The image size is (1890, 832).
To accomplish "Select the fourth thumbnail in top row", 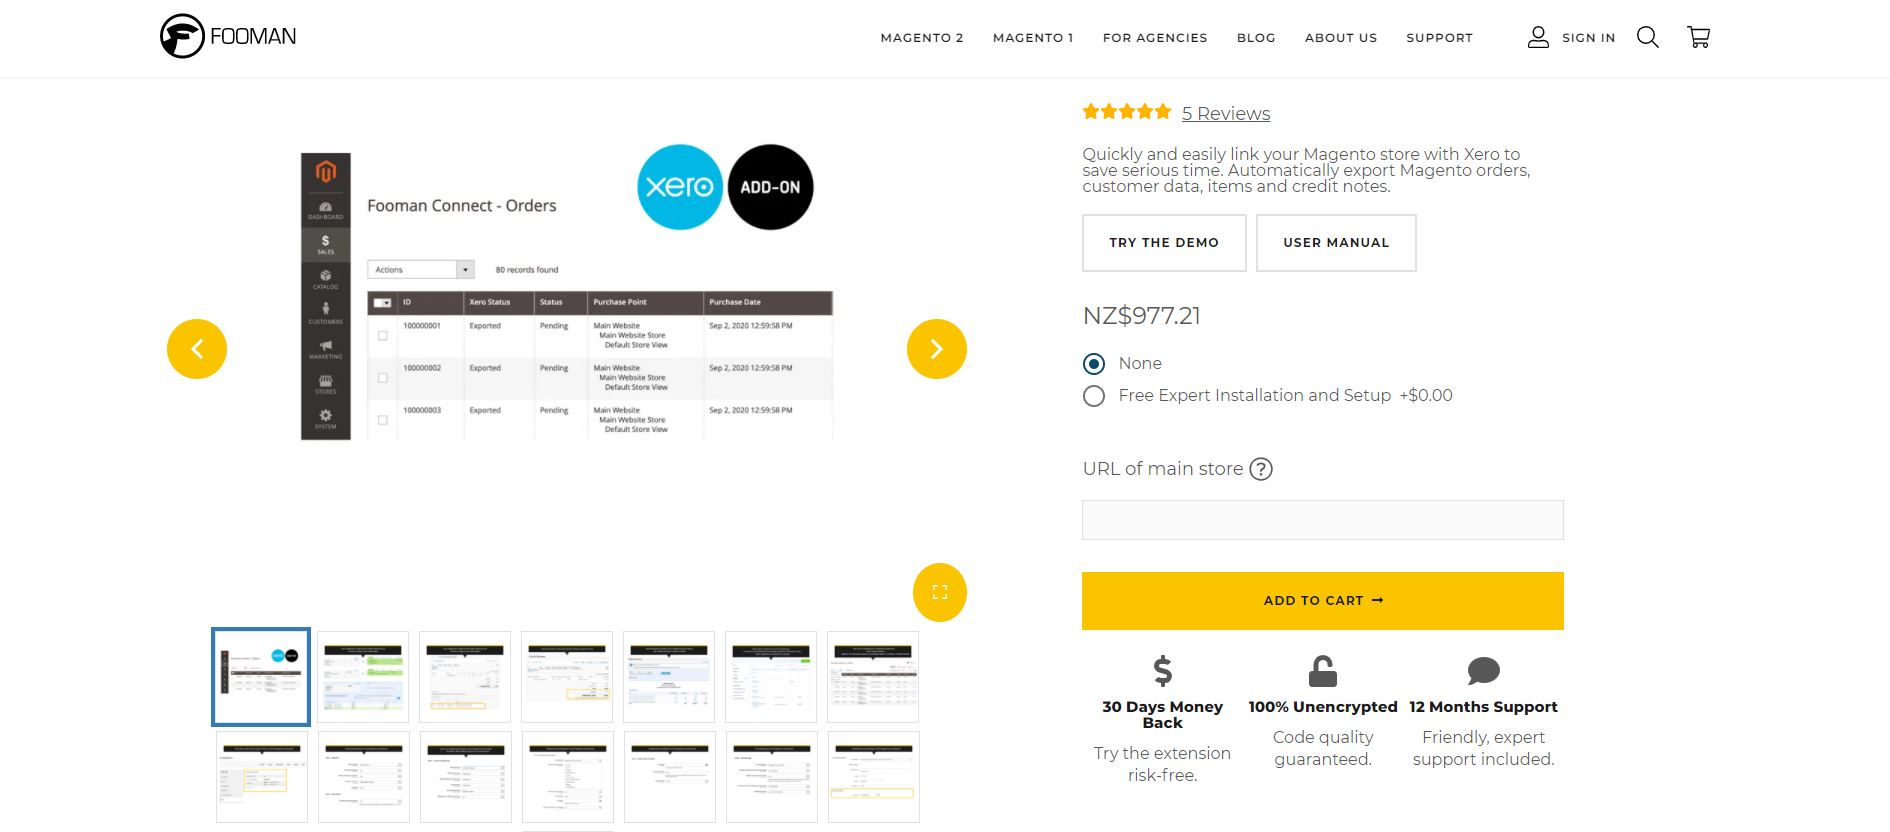I will tap(567, 677).
